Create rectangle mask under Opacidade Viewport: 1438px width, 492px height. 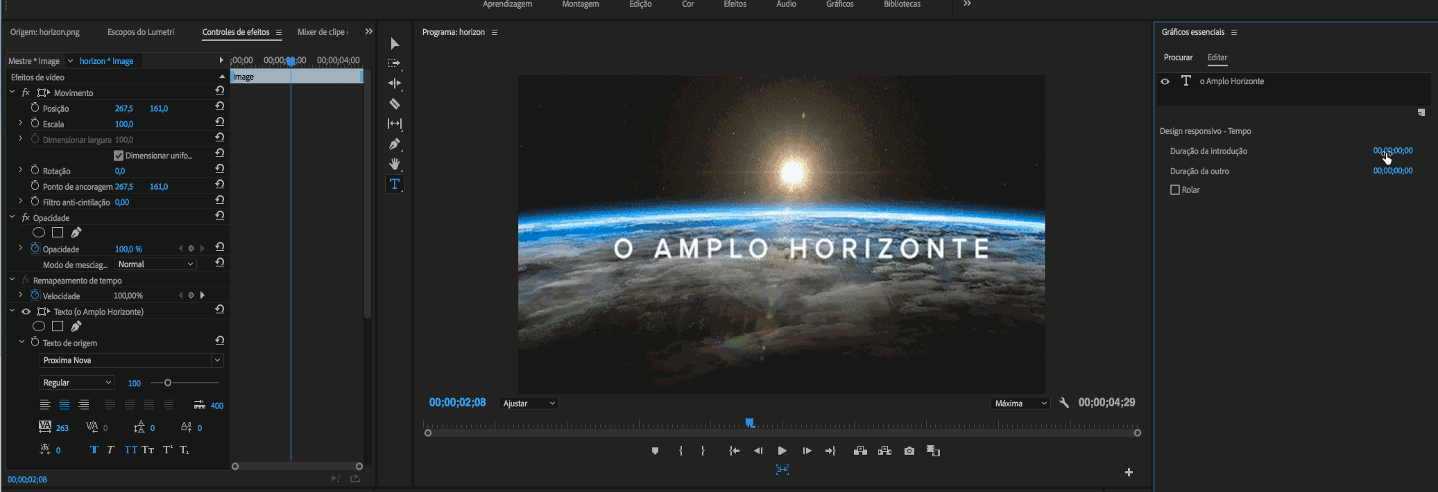coord(57,232)
